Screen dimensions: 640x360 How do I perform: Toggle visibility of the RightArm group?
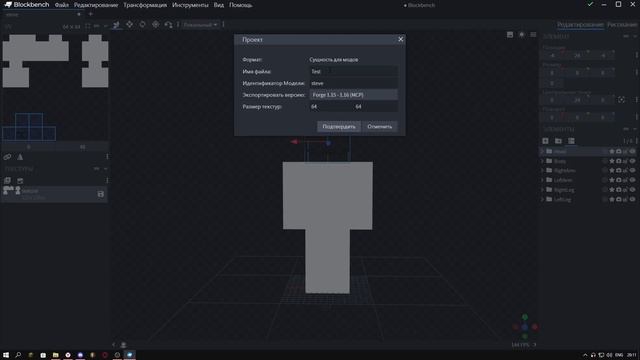coord(632,171)
